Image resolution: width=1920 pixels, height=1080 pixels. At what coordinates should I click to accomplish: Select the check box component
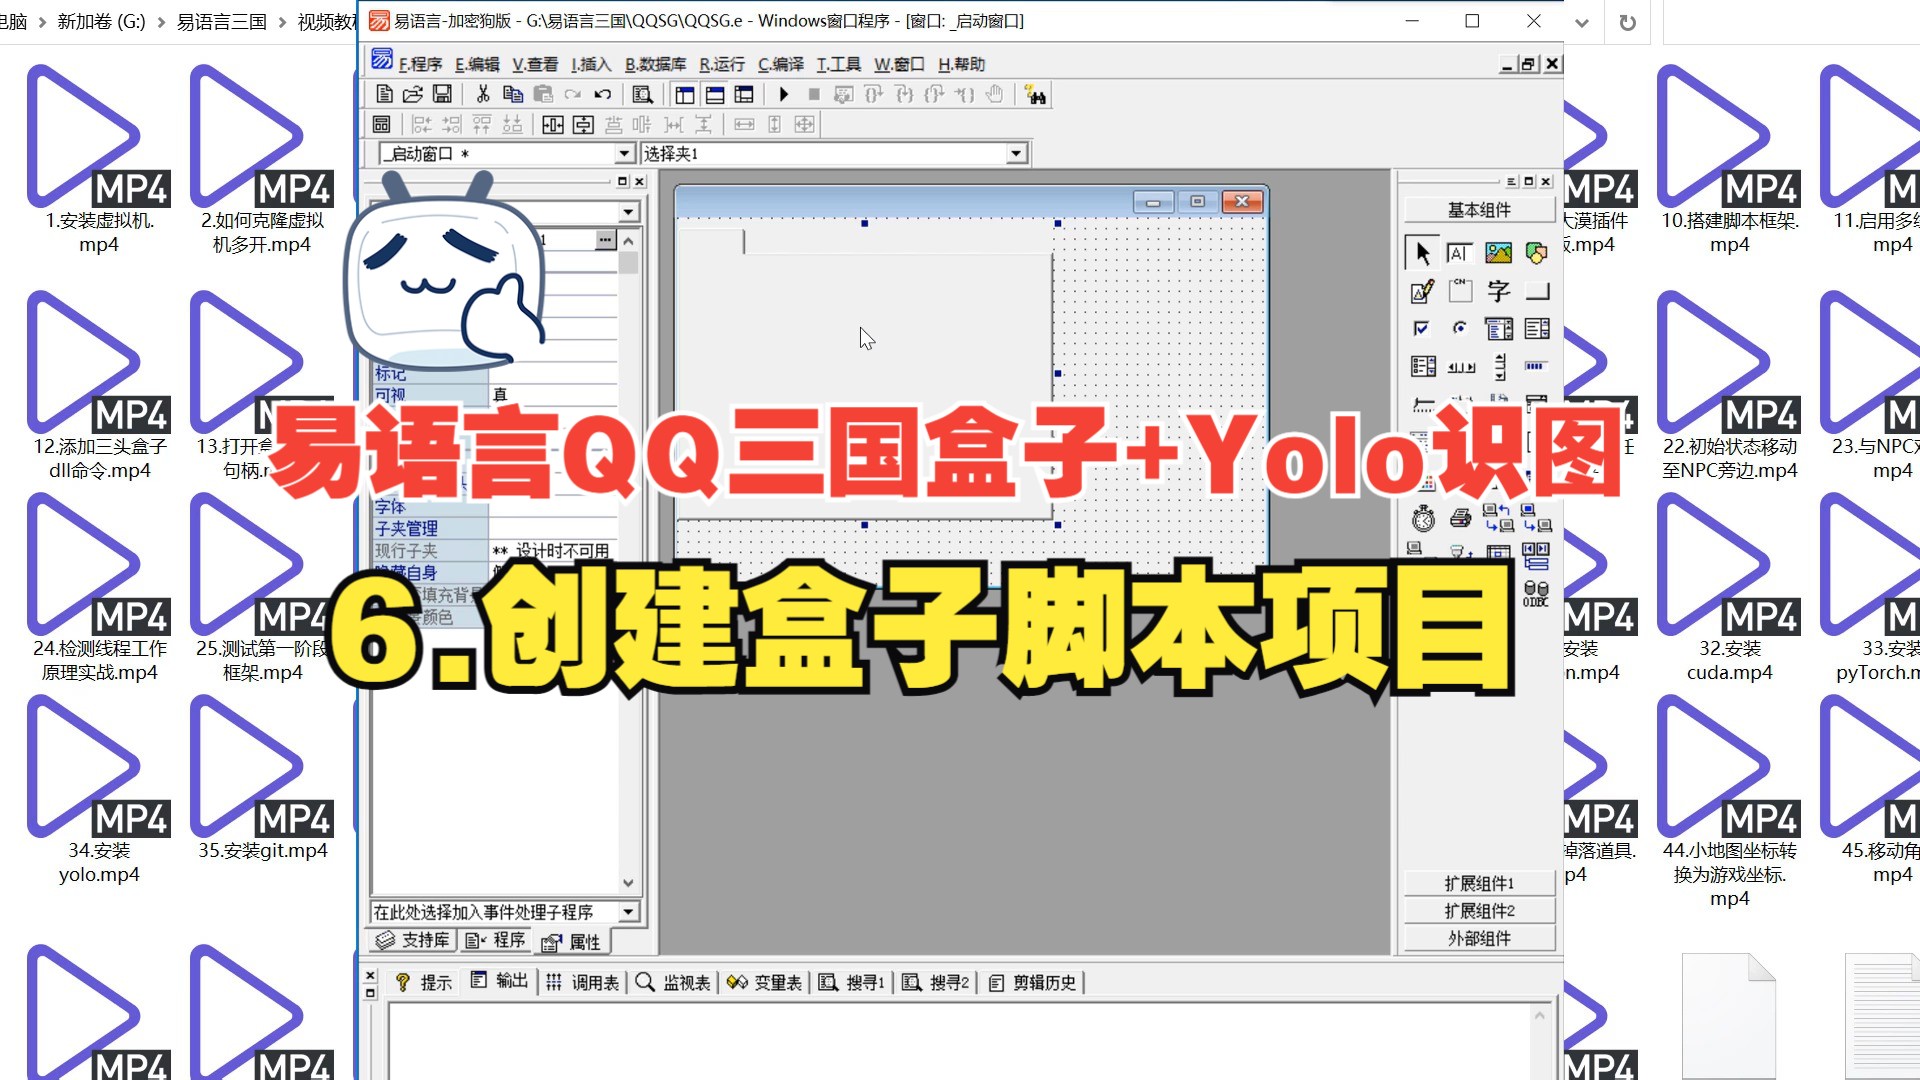pos(1422,328)
